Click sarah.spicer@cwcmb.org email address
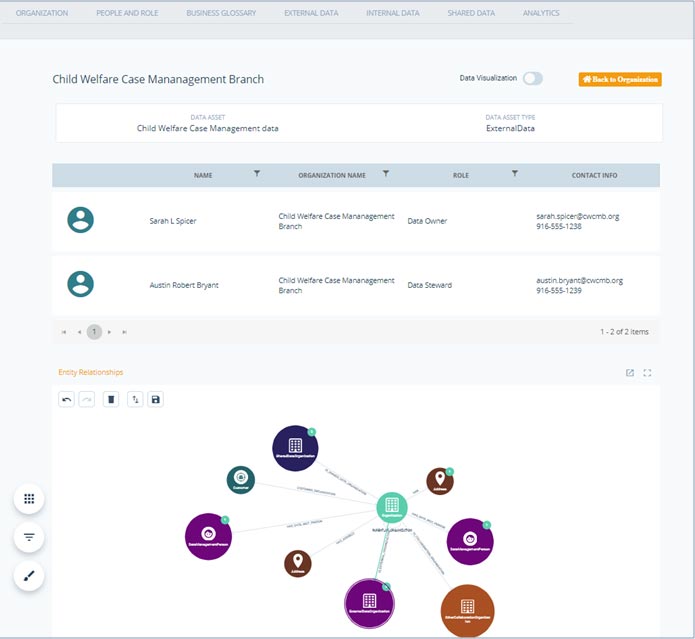 [x=578, y=216]
